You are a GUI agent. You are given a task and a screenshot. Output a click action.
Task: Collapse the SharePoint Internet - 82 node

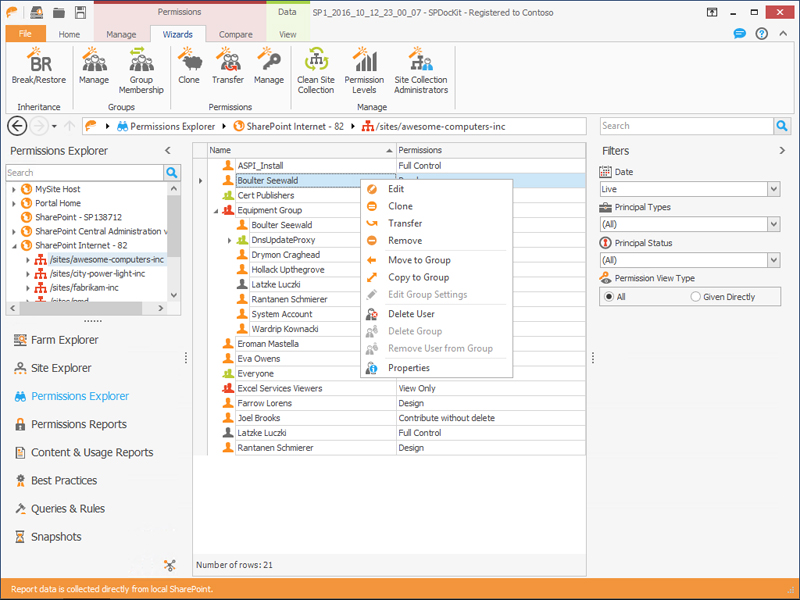click(14, 245)
